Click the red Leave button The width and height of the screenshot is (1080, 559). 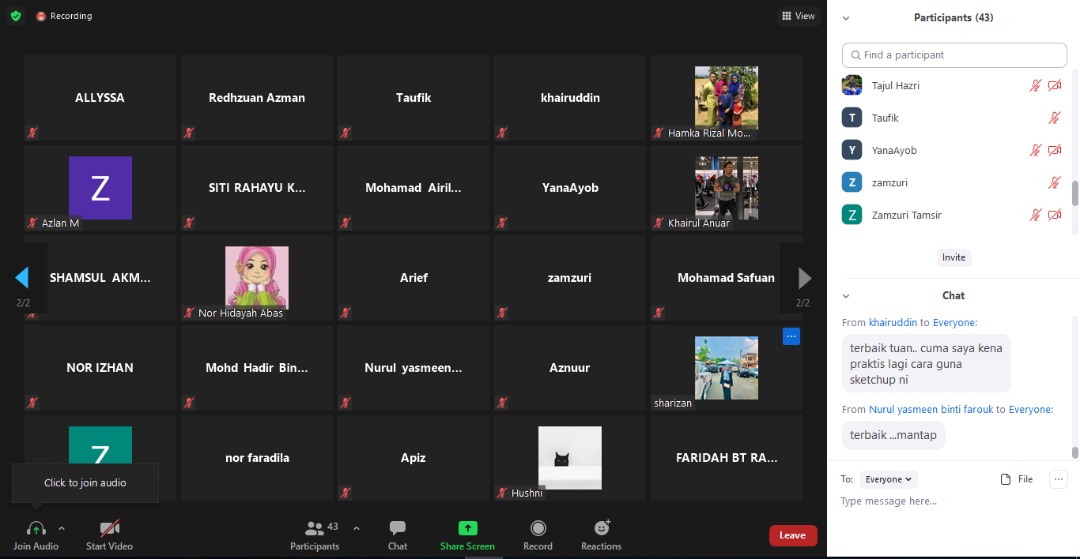pos(792,535)
